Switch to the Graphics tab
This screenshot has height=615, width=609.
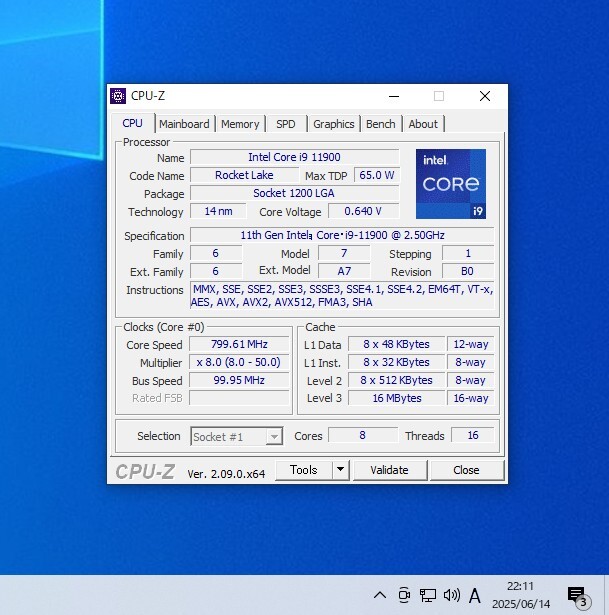click(x=333, y=124)
